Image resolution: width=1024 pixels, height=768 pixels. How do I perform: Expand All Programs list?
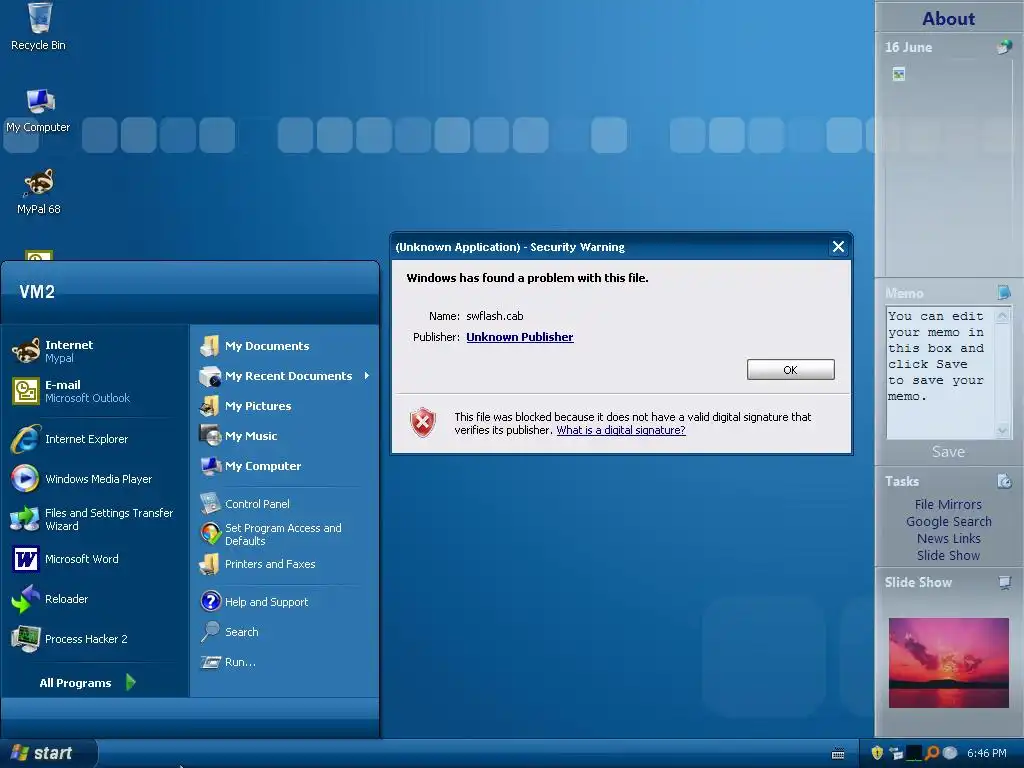pyautogui.click(x=88, y=682)
